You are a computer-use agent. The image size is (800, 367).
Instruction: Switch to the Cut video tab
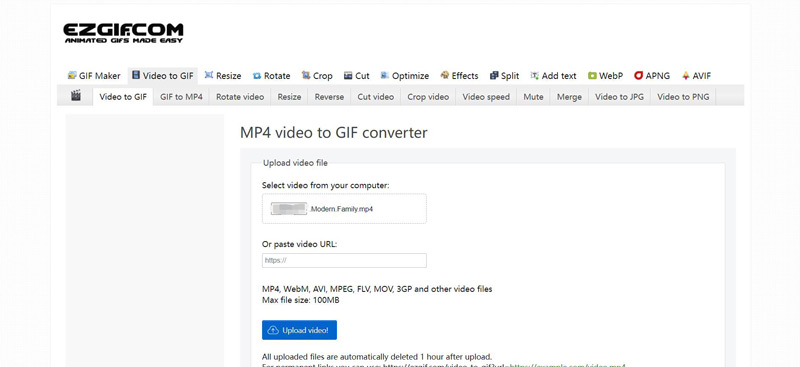point(376,96)
